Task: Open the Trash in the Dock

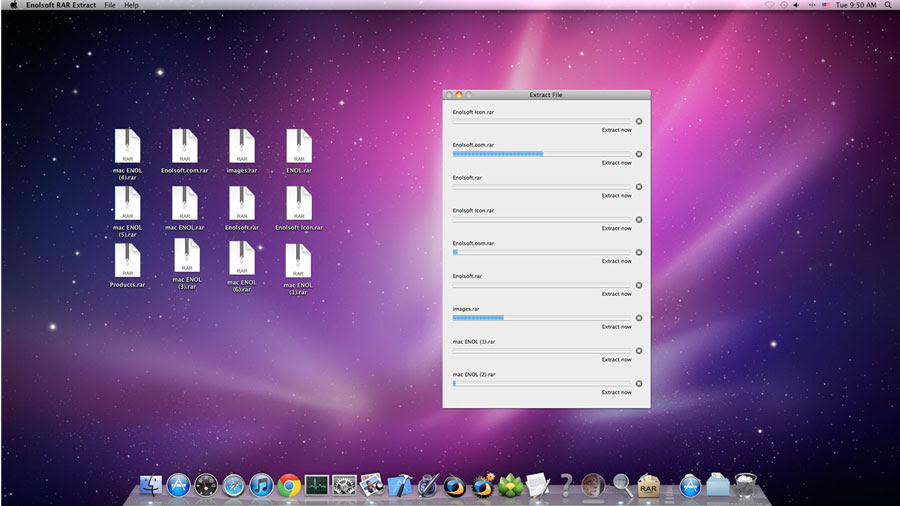Action: [745, 486]
